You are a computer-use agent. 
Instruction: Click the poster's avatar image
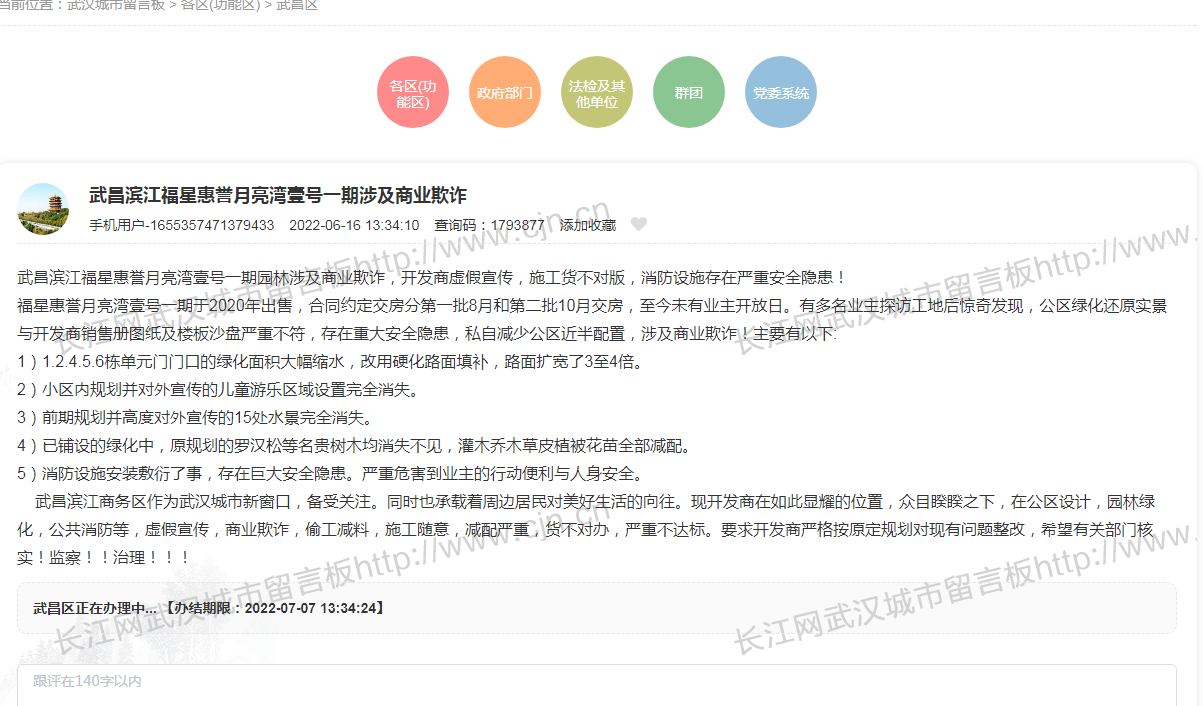43,209
